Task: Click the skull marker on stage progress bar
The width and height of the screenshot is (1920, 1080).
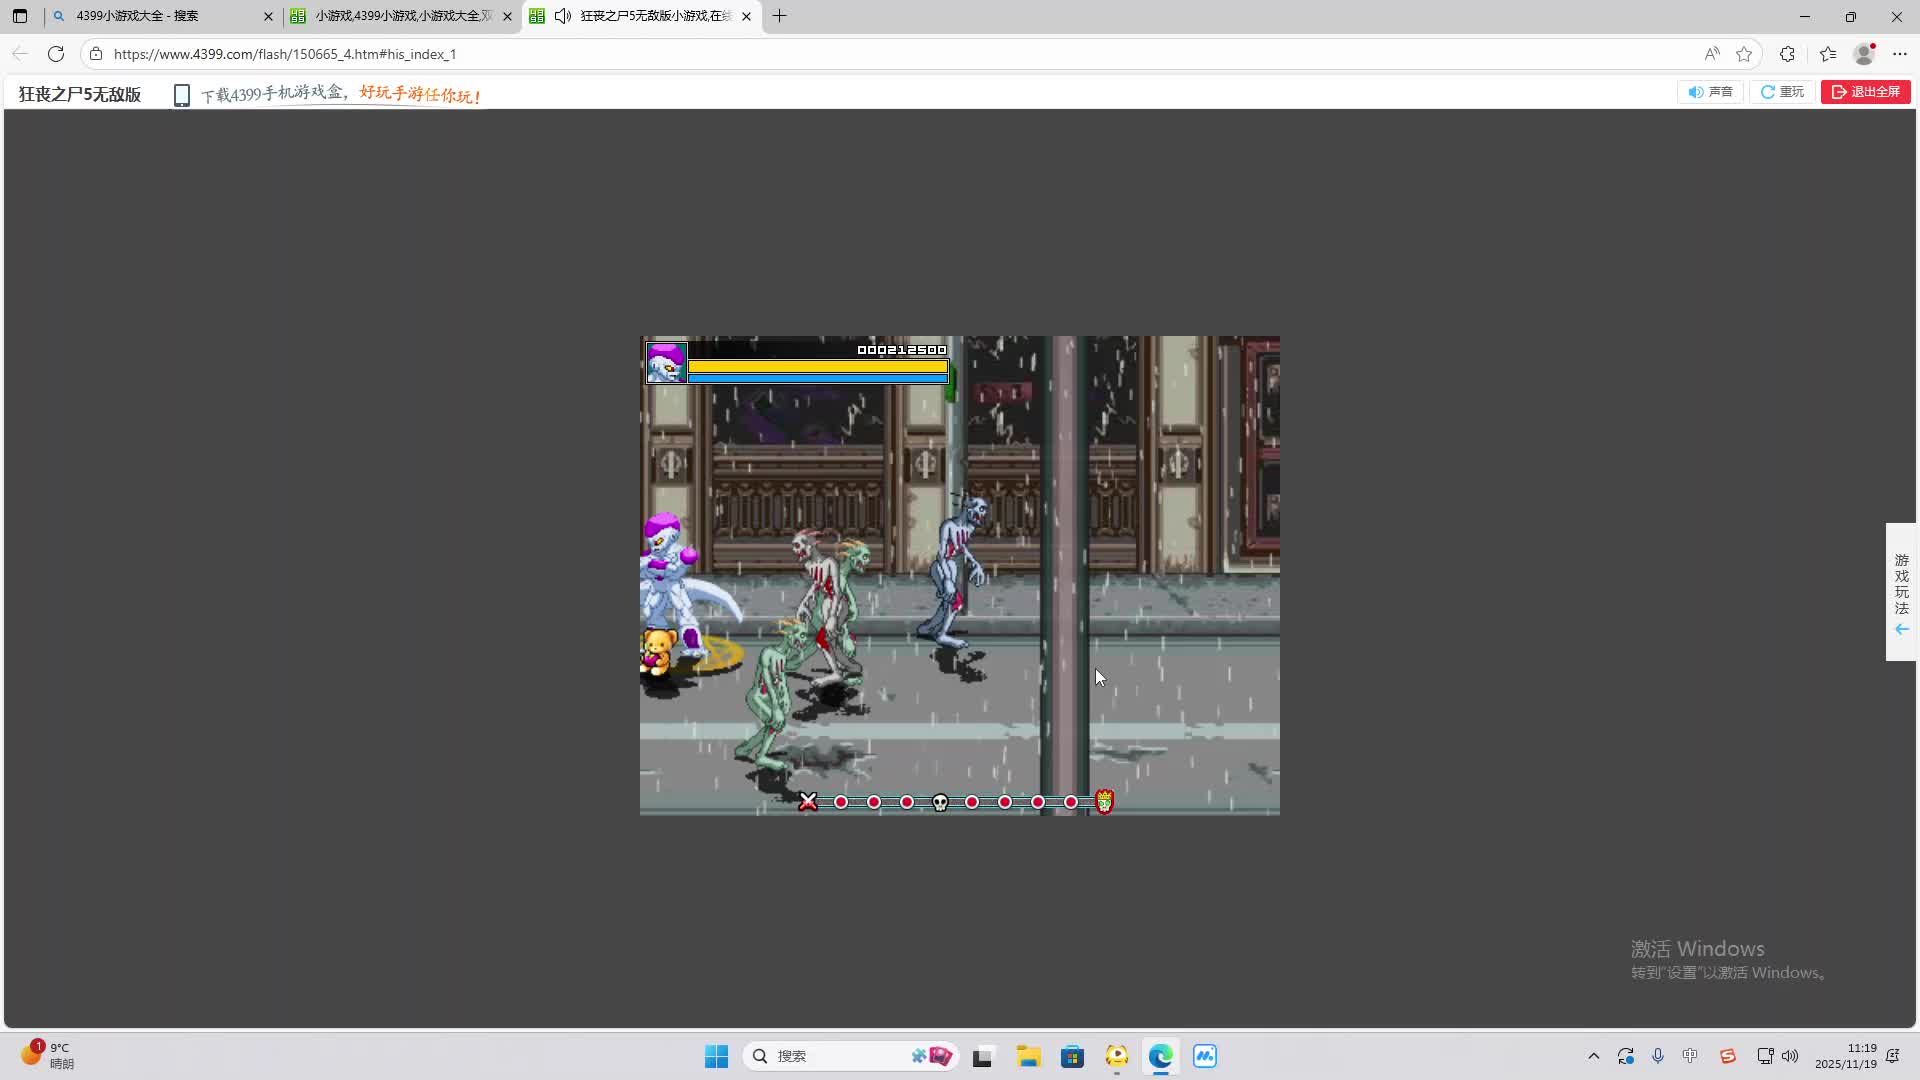Action: click(940, 802)
